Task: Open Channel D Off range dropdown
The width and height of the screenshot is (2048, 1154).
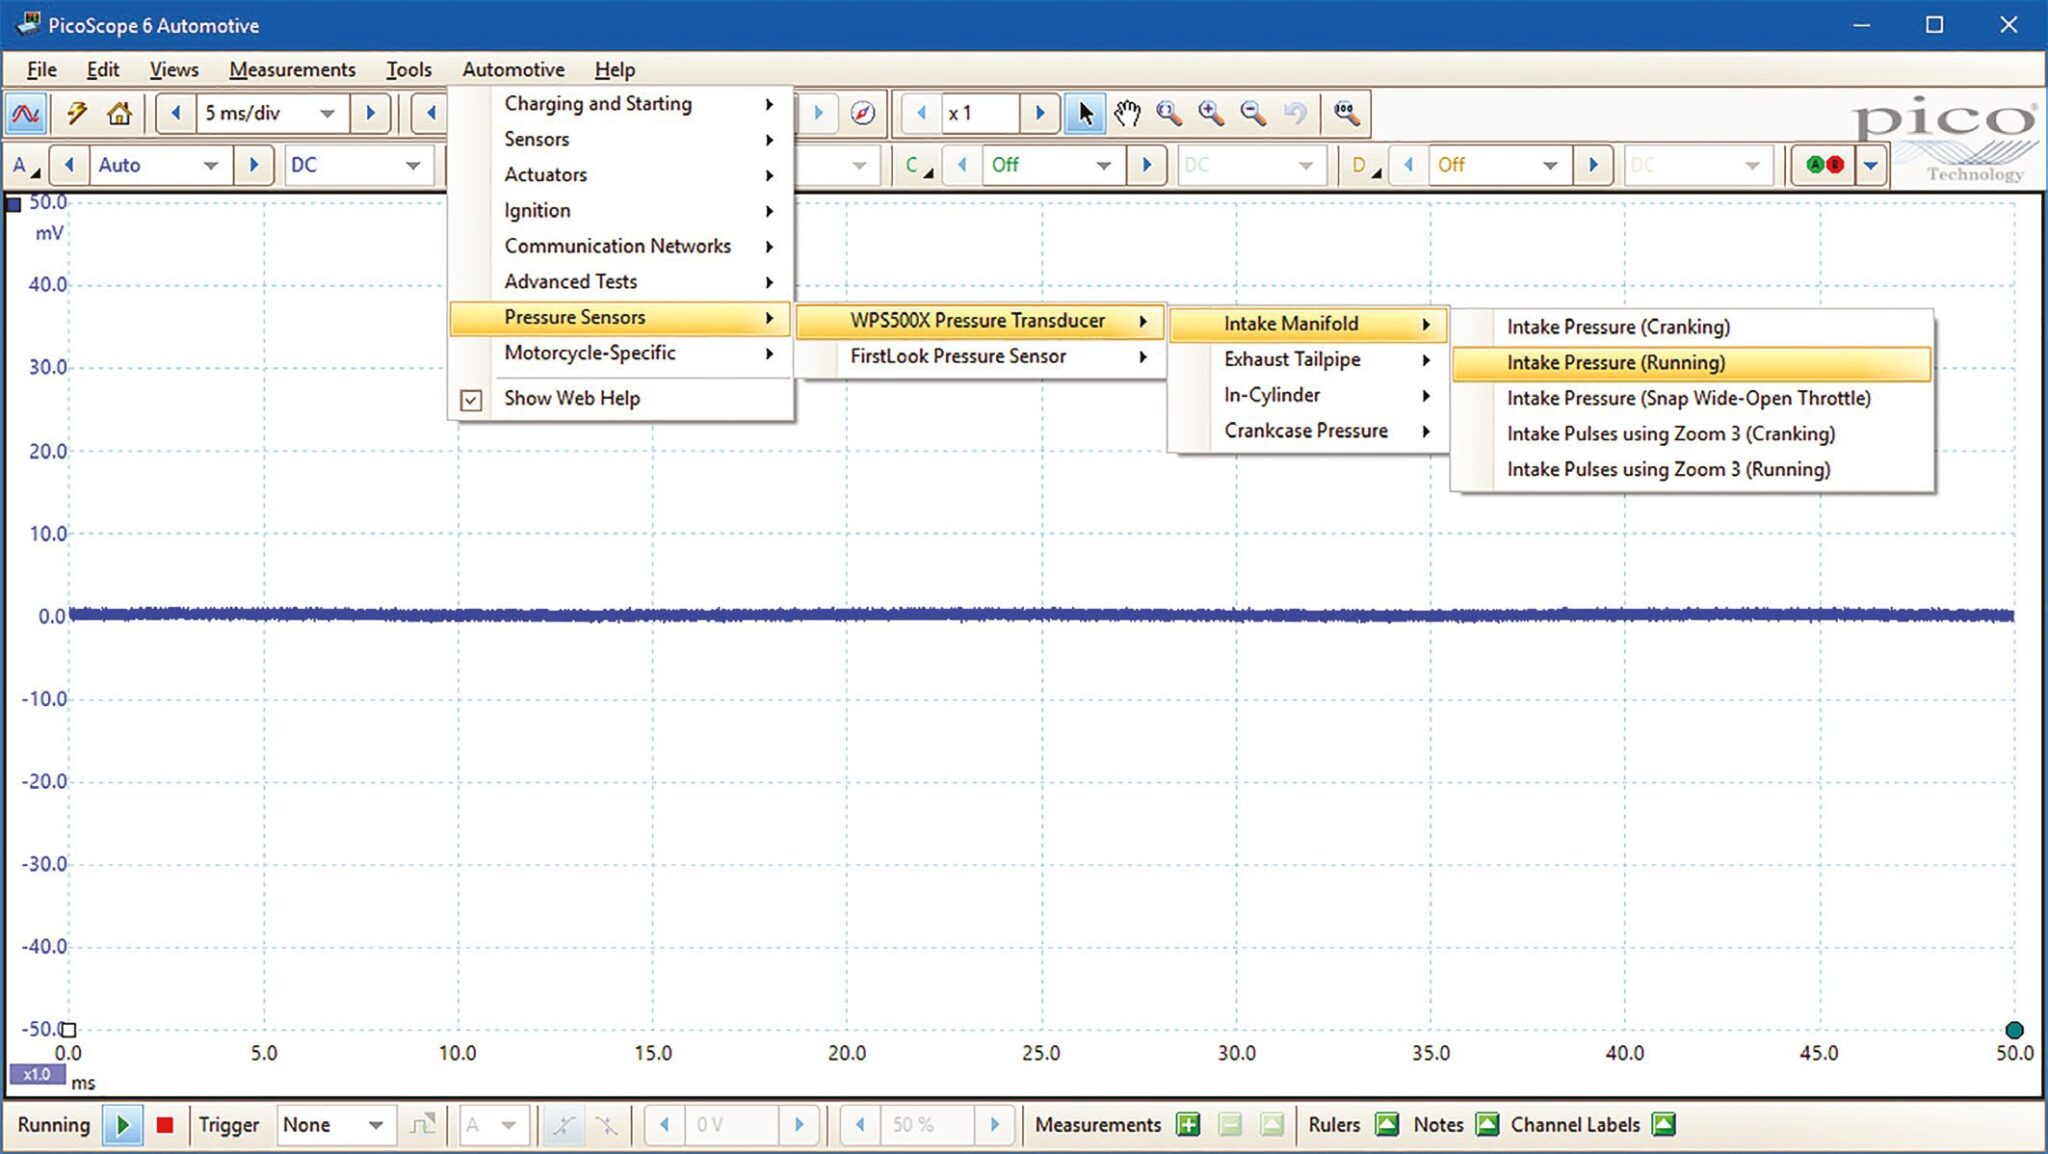Action: pos(1549,166)
